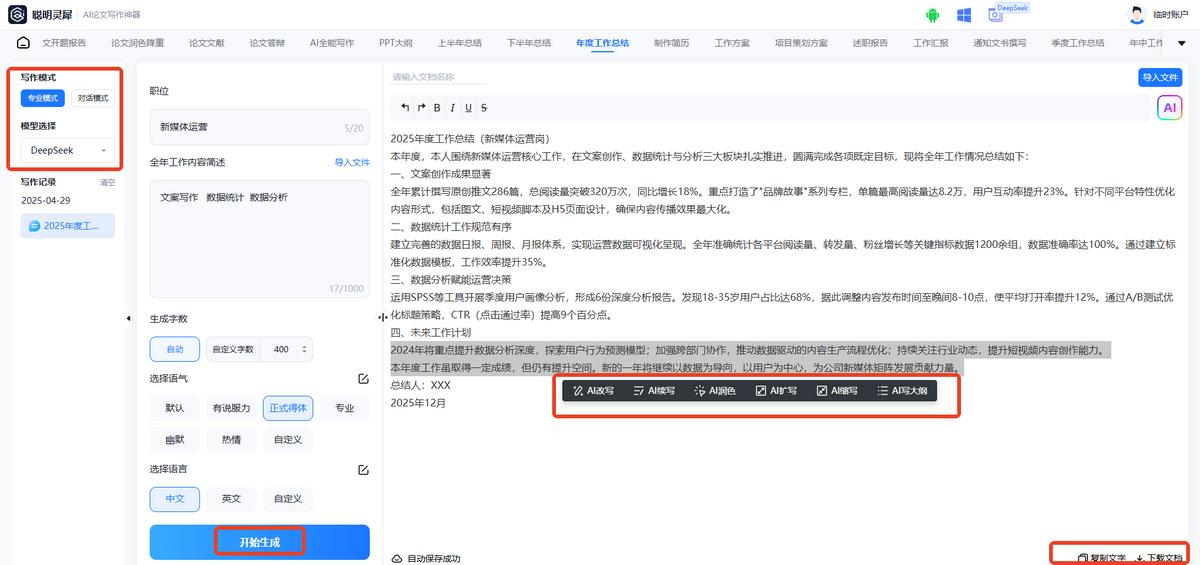1200x565 pixels.
Task: Click the redo arrow in editor toolbar
Action: click(421, 108)
